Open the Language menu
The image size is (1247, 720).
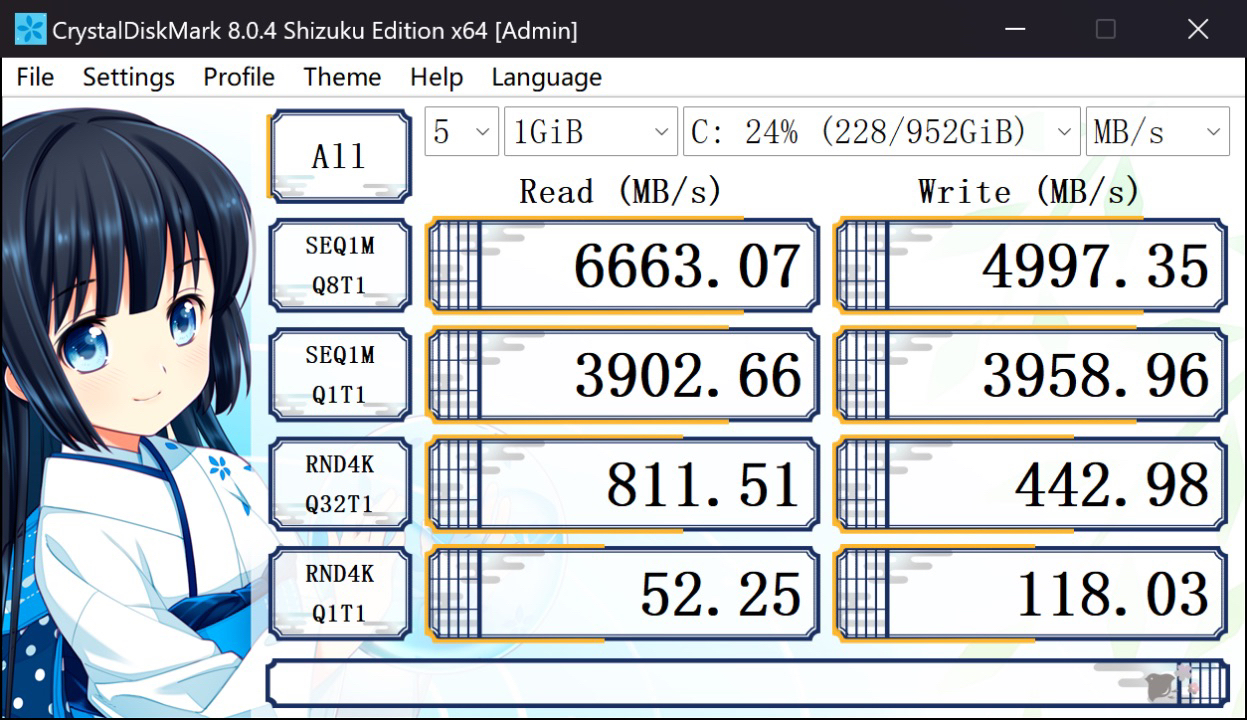point(546,77)
